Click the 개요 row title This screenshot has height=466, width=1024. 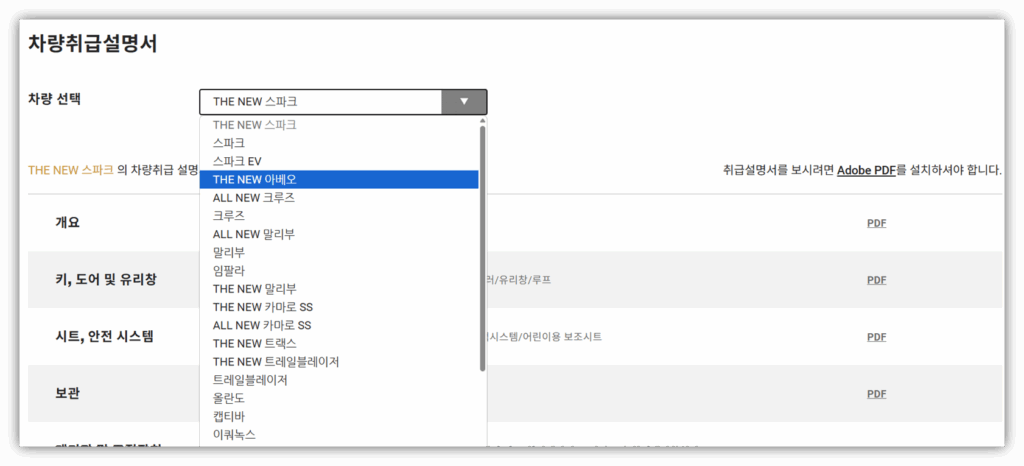pos(67,223)
